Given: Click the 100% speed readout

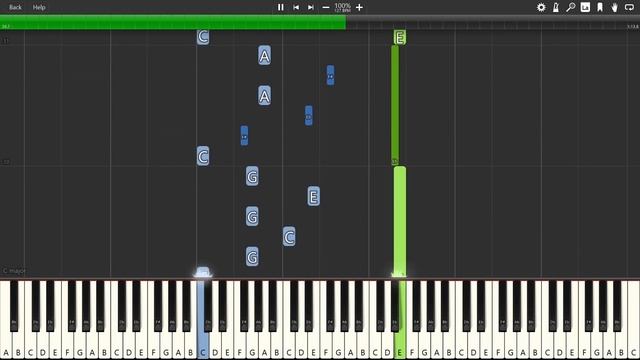Looking at the screenshot, I should coord(342,6).
